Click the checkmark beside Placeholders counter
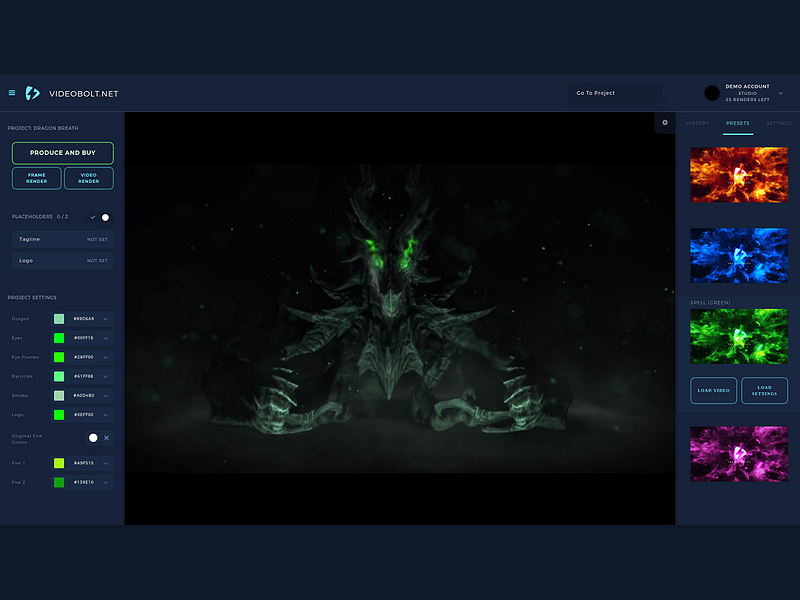The width and height of the screenshot is (800, 600). click(x=93, y=217)
